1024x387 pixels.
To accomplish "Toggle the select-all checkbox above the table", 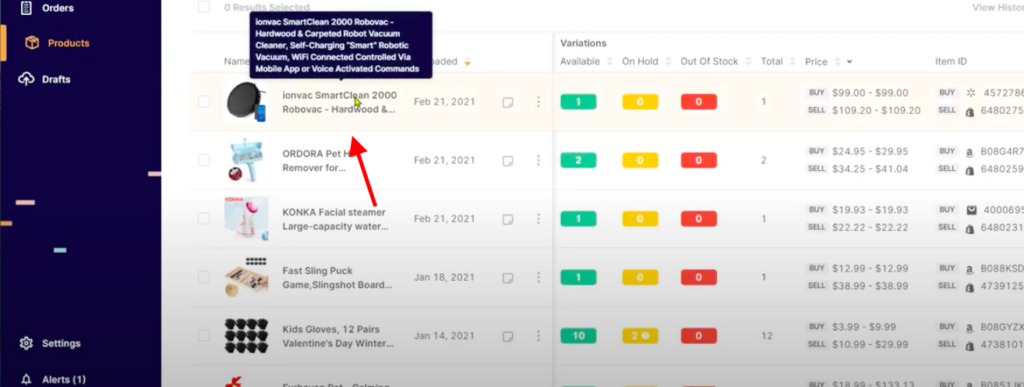I will (x=204, y=7).
